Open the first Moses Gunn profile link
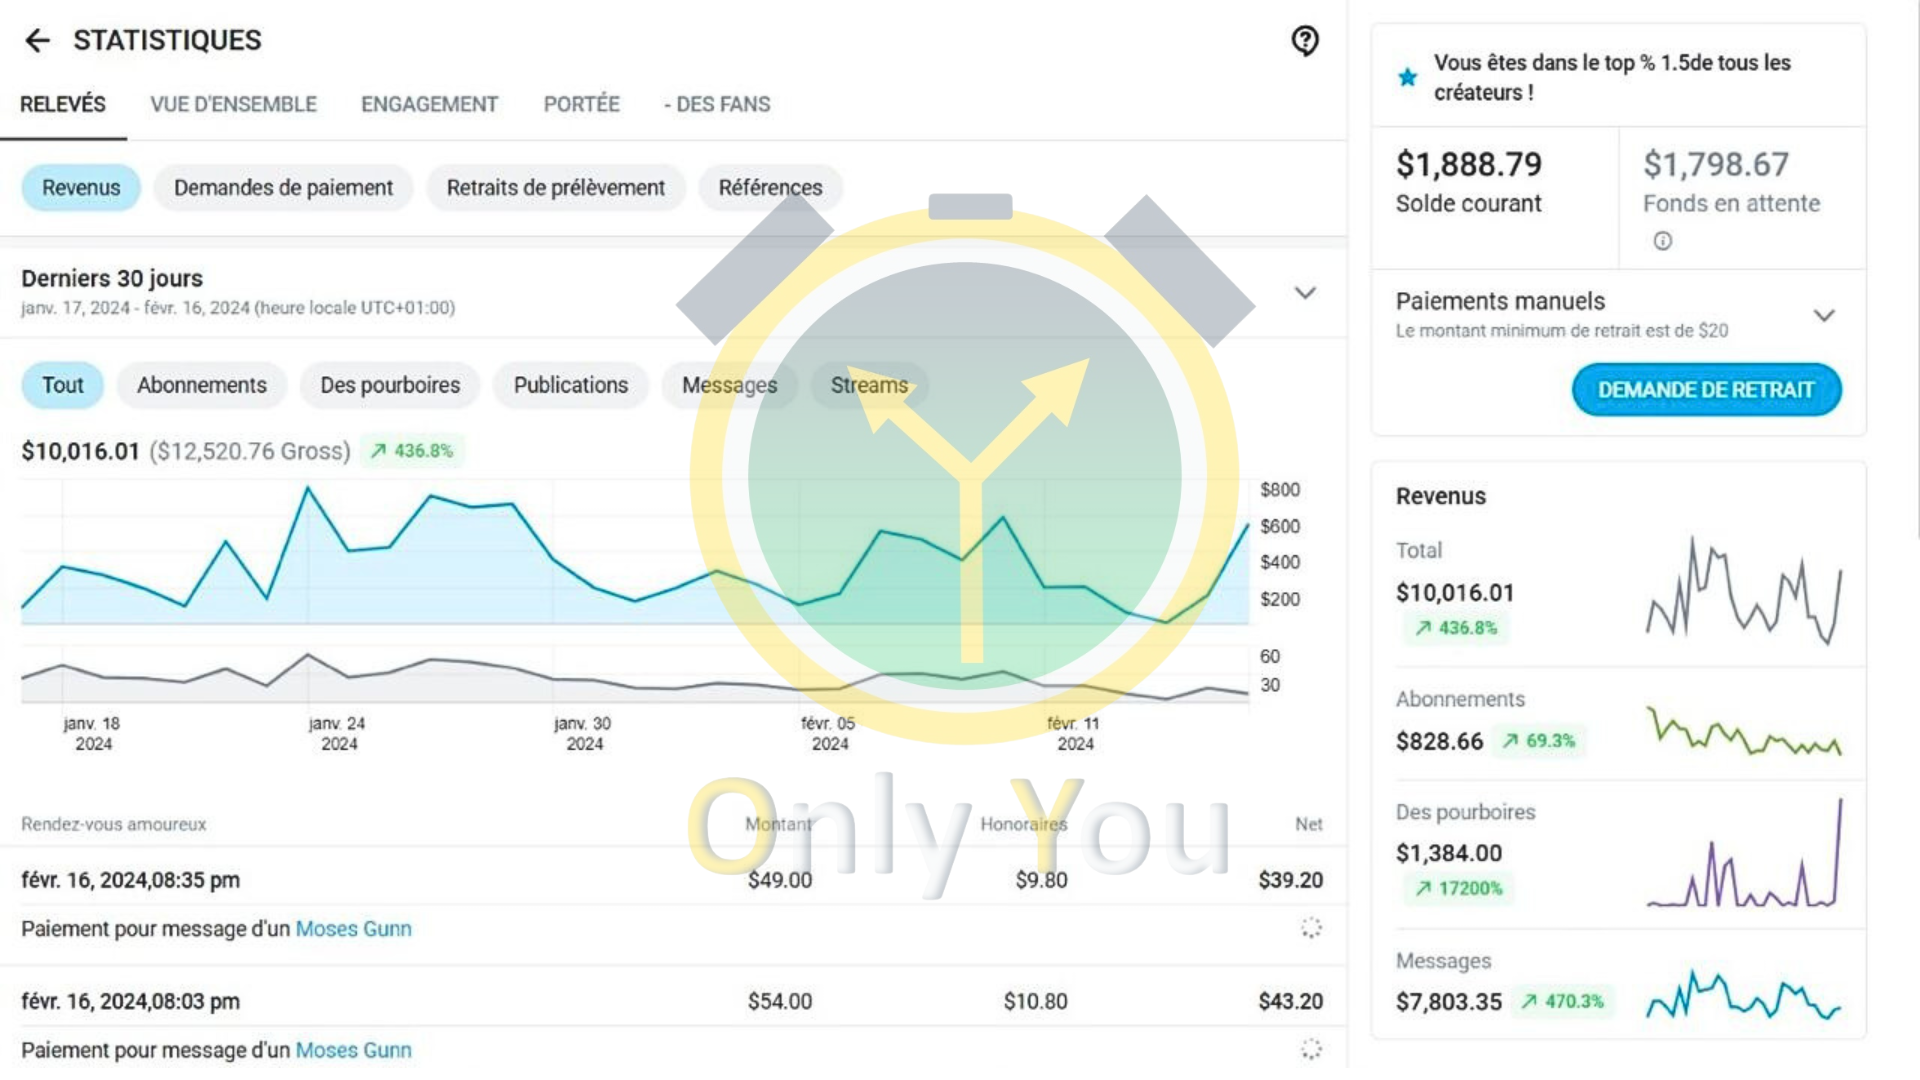1920x1080 pixels. [x=353, y=929]
